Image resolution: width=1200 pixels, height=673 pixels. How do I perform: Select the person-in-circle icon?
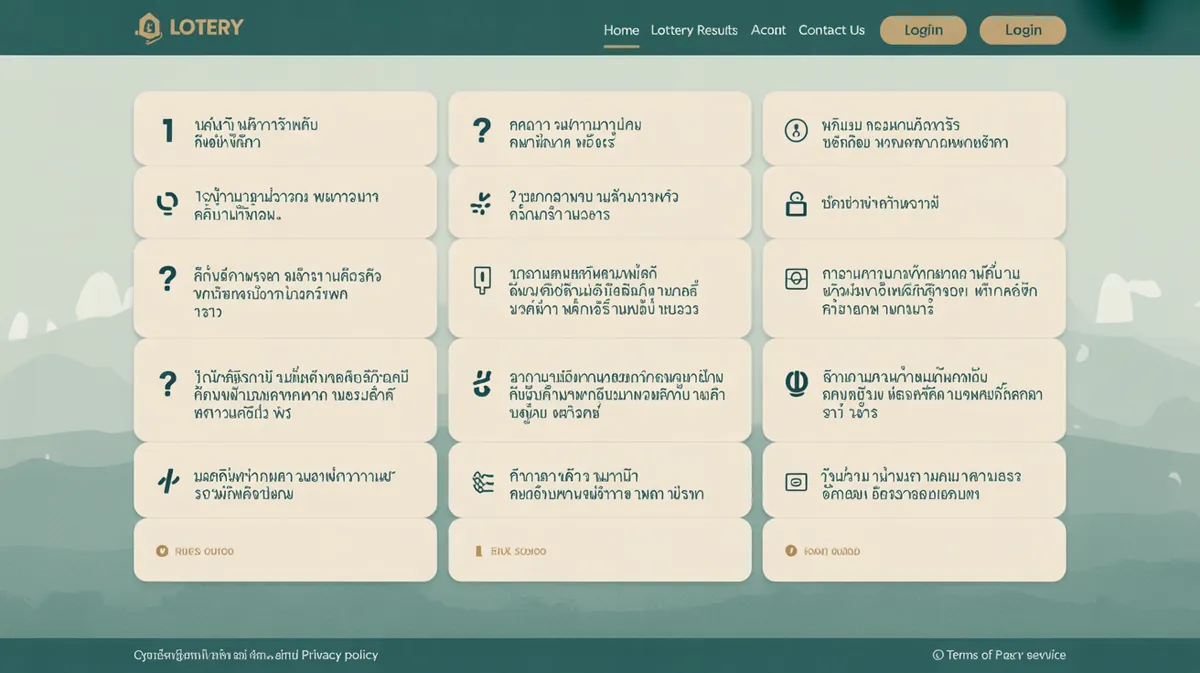[x=796, y=130]
